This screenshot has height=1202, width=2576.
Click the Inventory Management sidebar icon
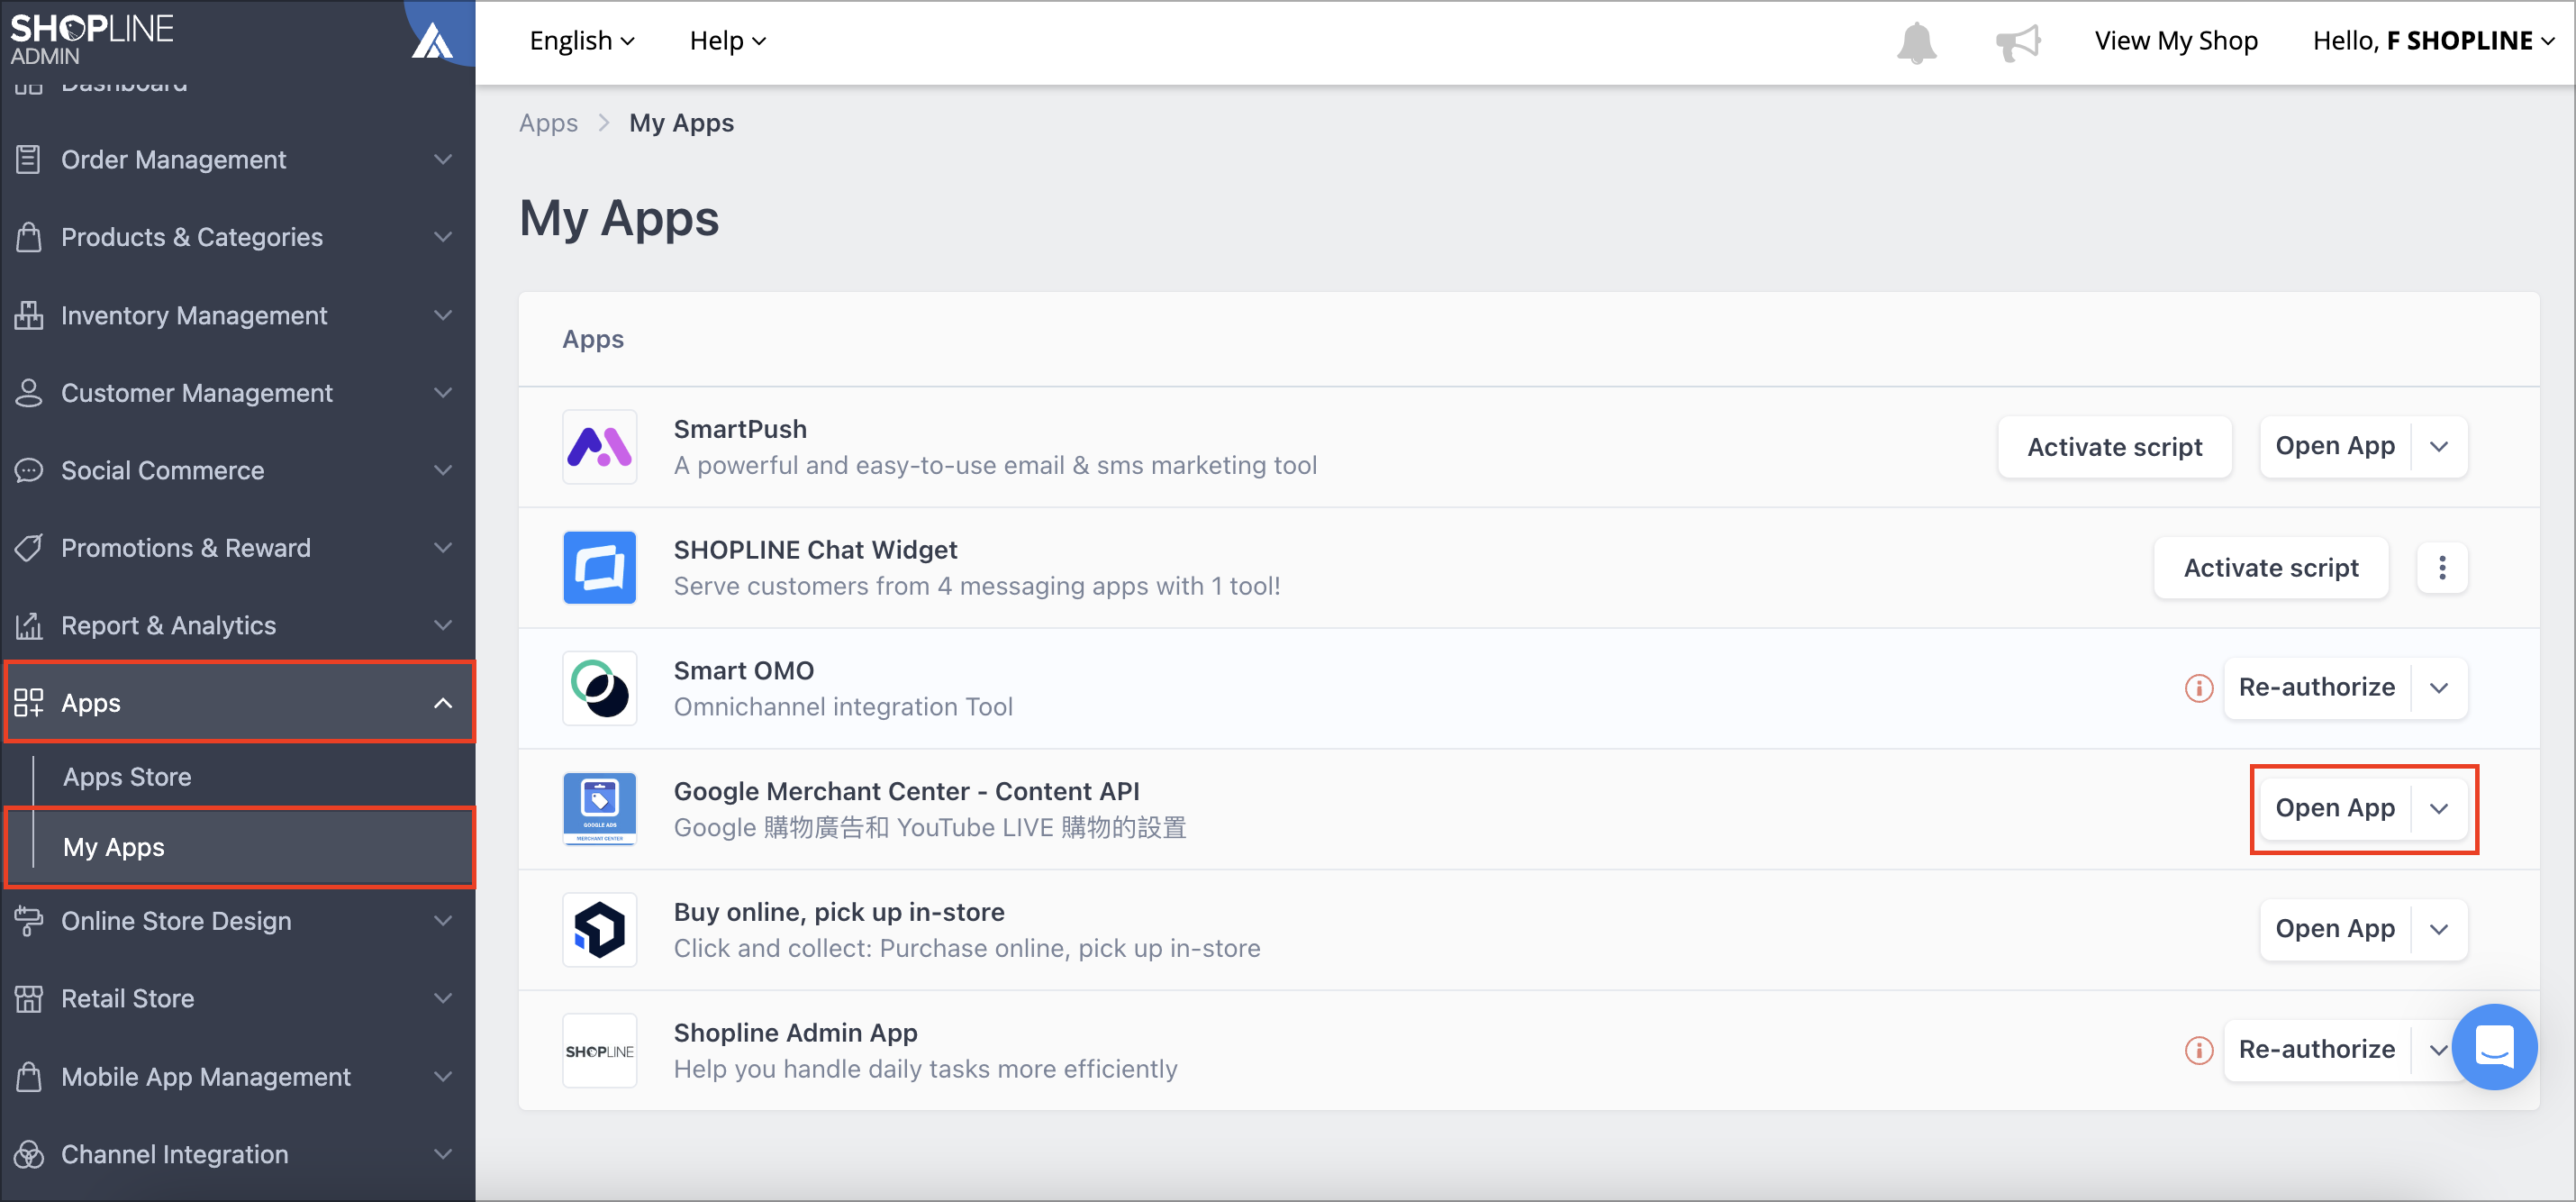29,315
